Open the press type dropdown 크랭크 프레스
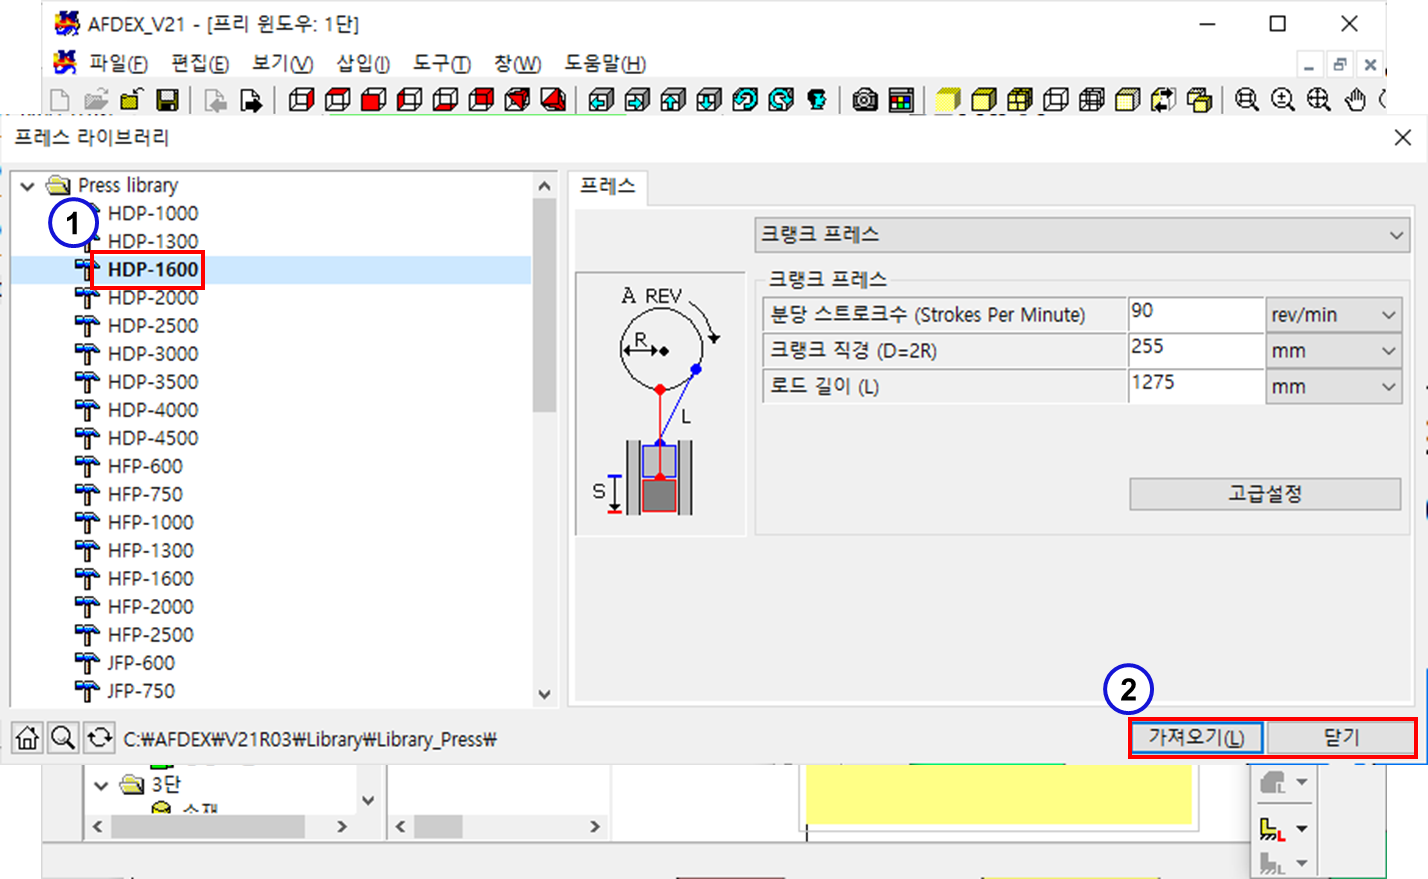This screenshot has height=879, width=1428. click(1081, 235)
